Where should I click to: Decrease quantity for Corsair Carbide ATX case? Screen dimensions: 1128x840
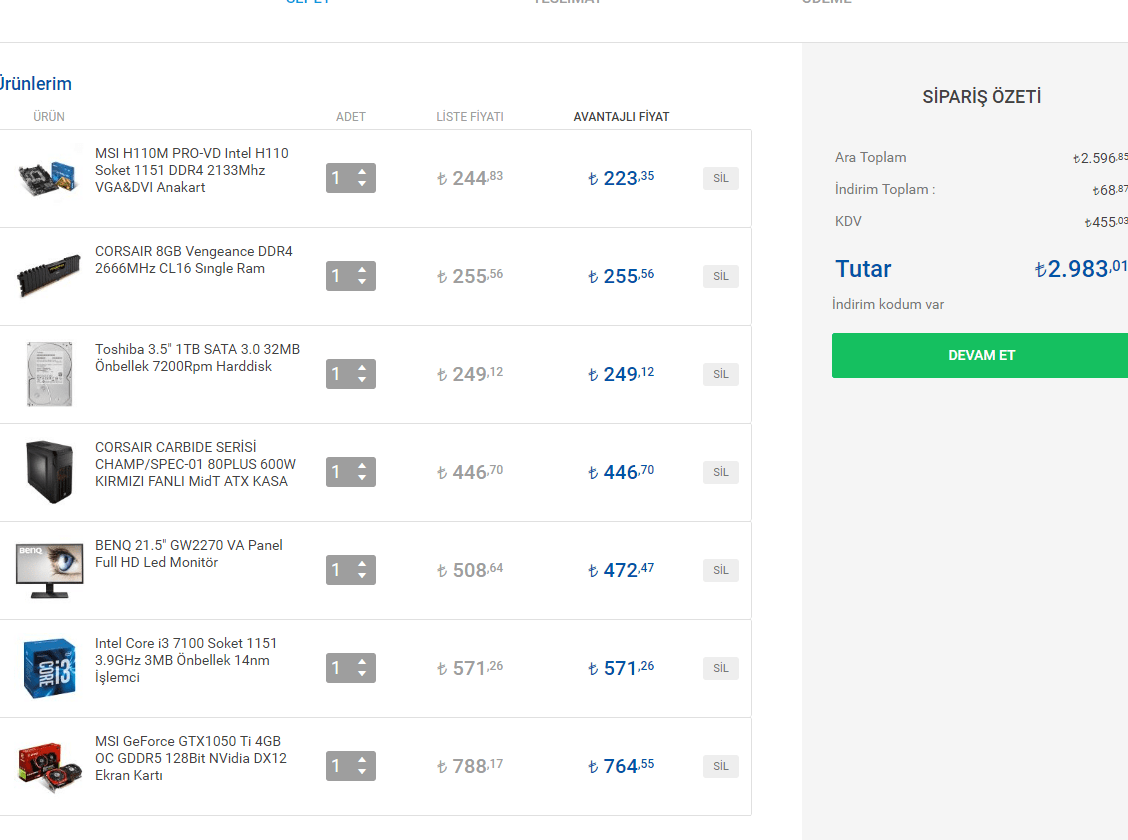coord(362,478)
